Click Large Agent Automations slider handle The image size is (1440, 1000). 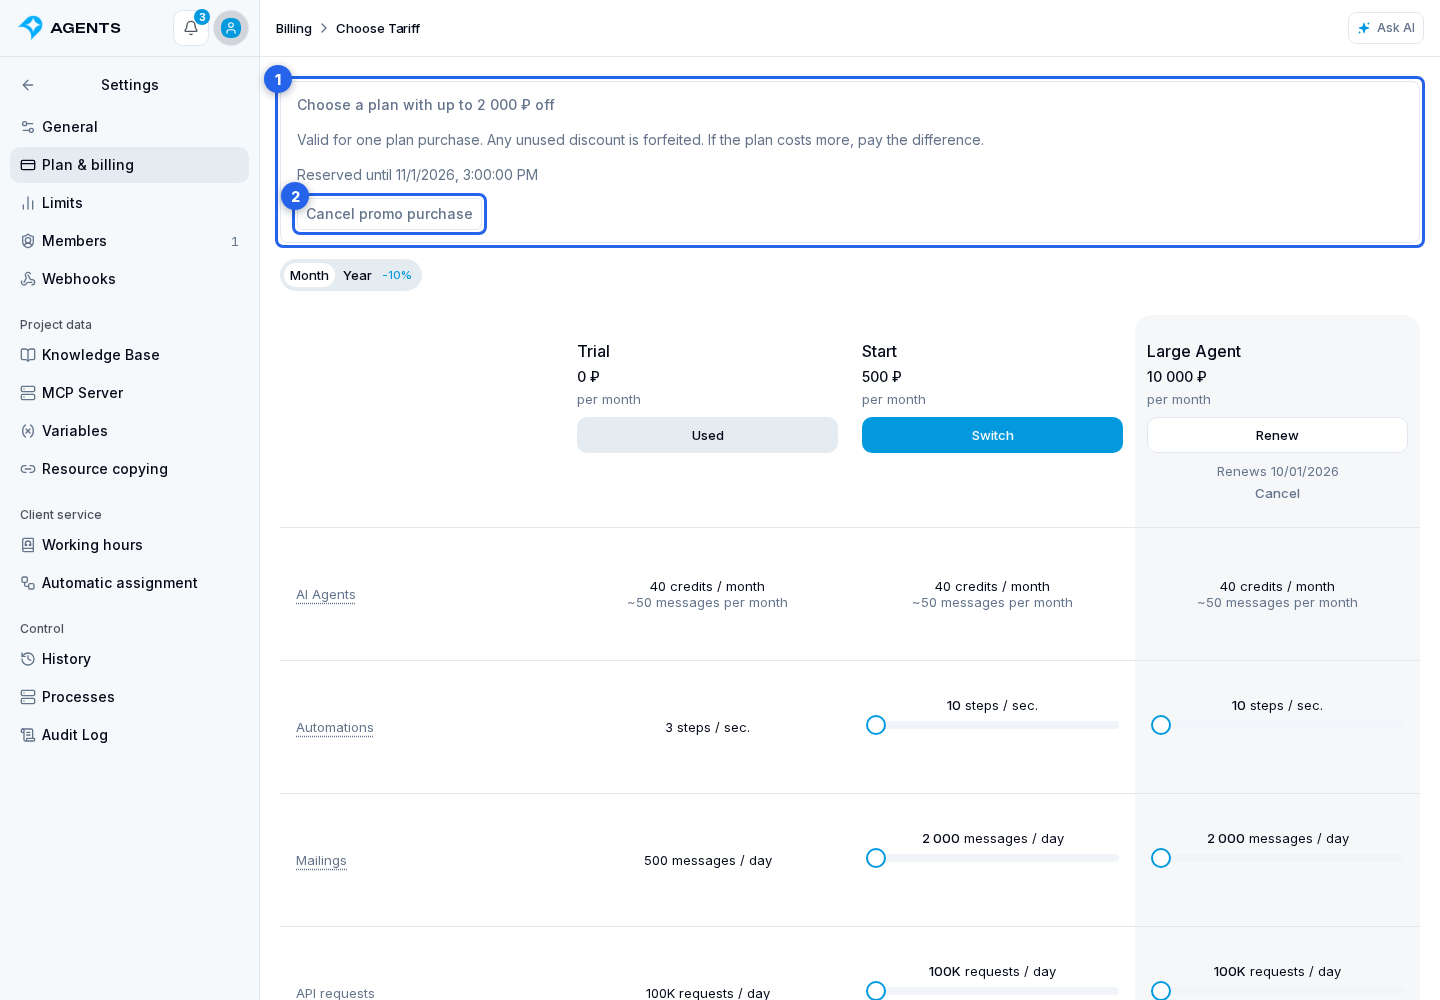pos(1161,725)
